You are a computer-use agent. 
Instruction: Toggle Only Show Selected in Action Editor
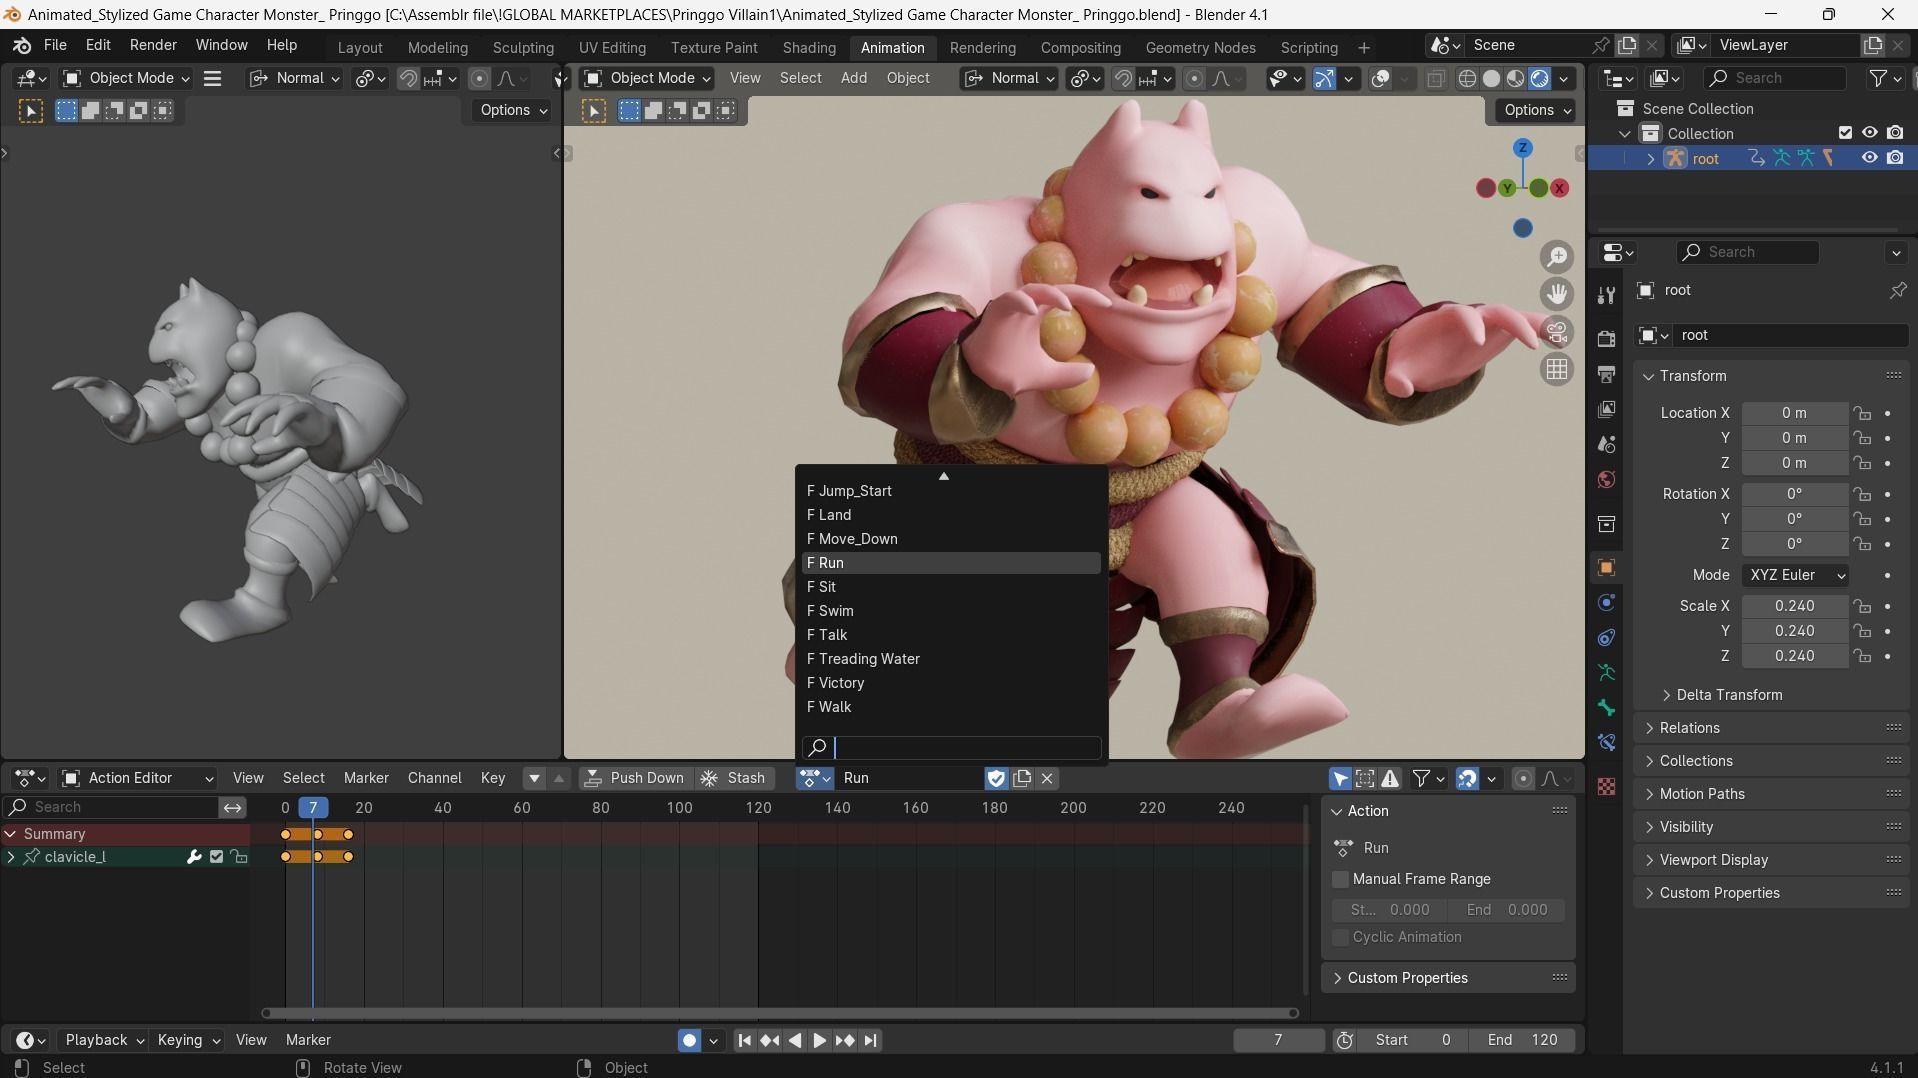point(1340,778)
